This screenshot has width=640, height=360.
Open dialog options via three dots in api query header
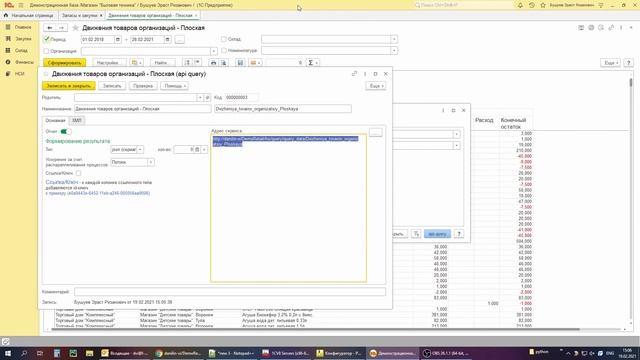(365, 74)
